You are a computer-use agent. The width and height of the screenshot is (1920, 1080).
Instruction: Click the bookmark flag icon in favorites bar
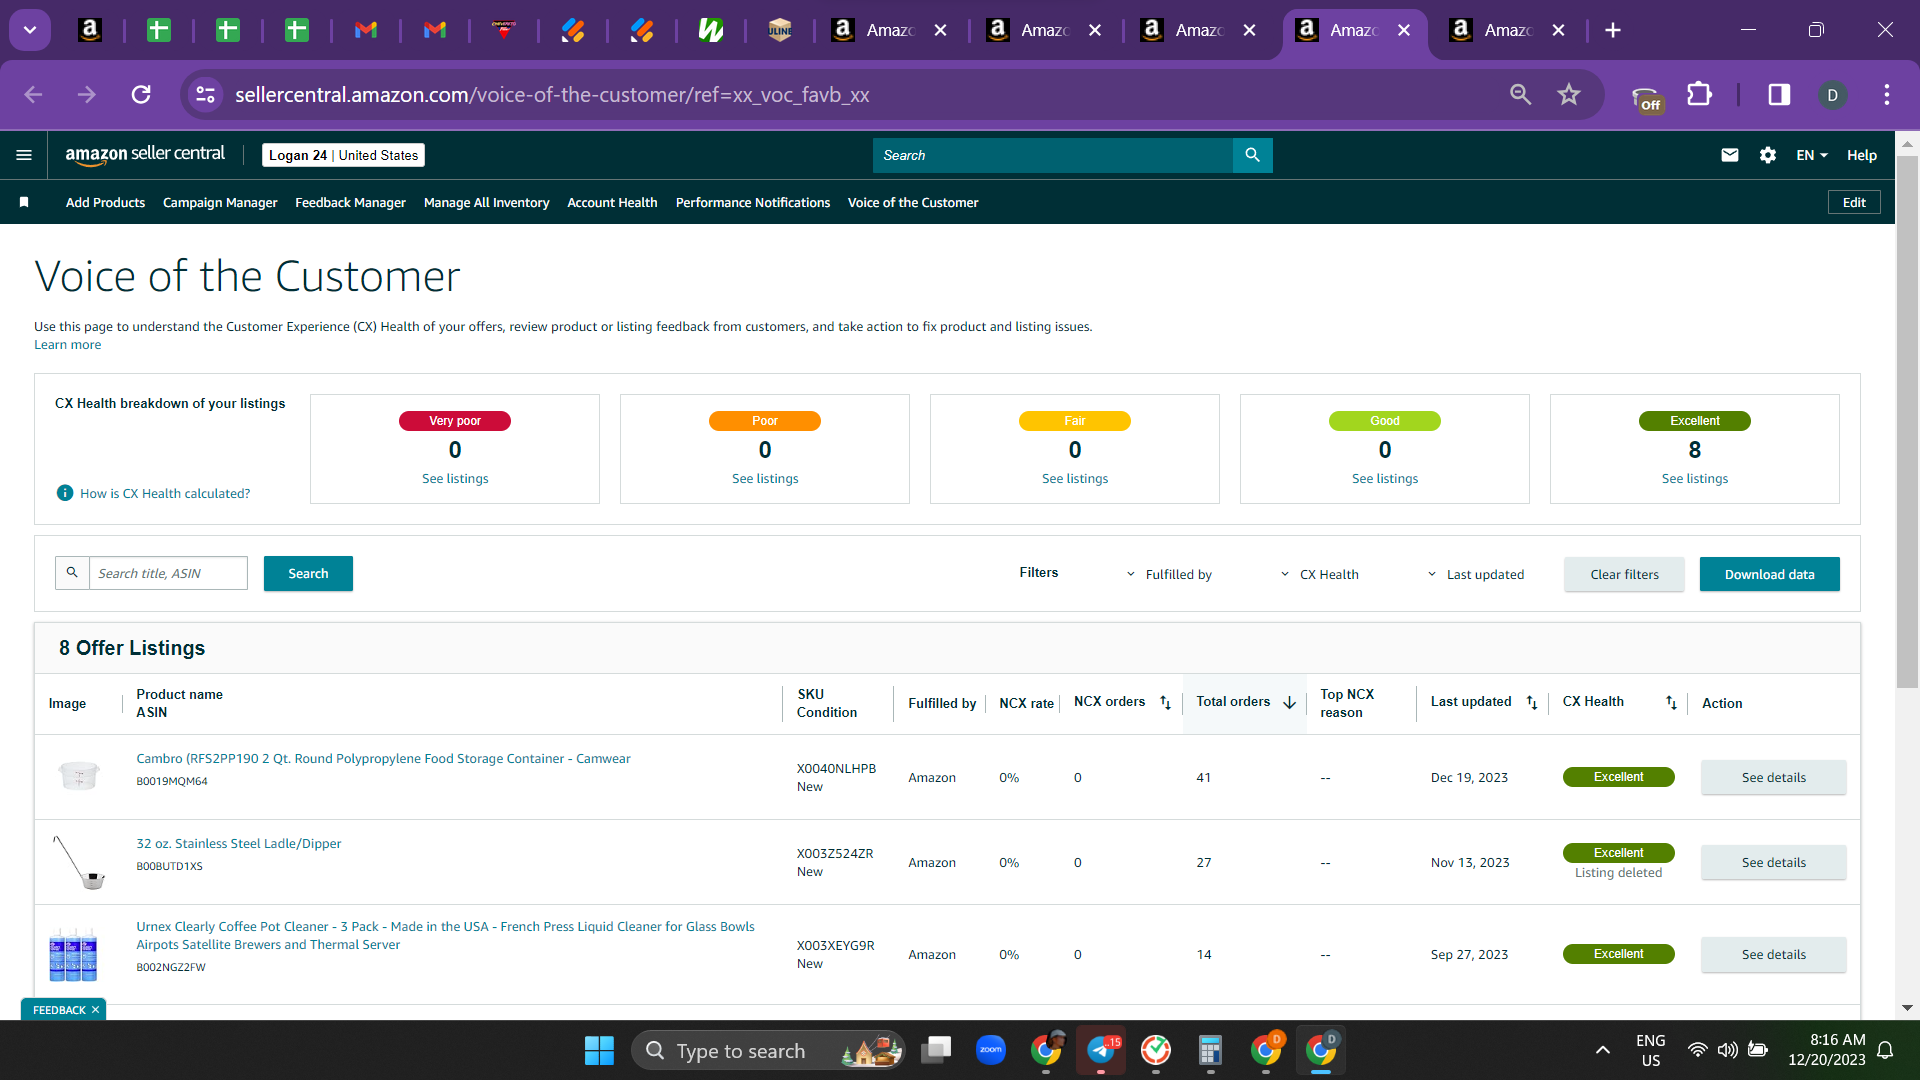[24, 202]
